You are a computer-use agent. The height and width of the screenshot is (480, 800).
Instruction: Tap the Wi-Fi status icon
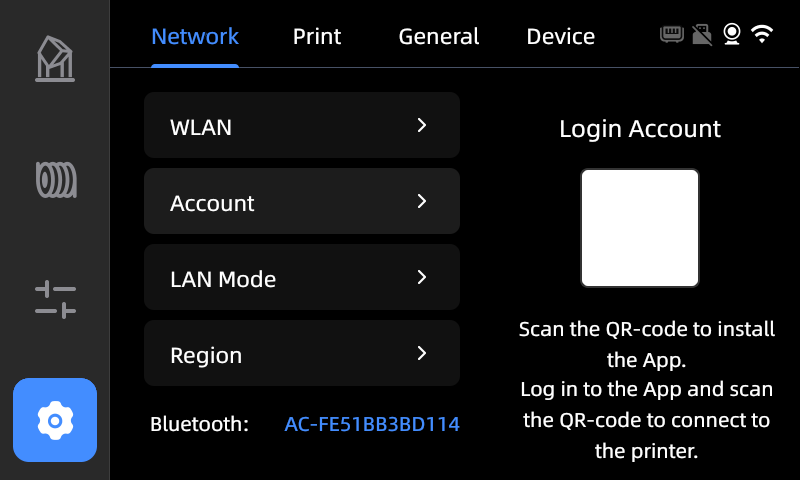click(x=762, y=34)
